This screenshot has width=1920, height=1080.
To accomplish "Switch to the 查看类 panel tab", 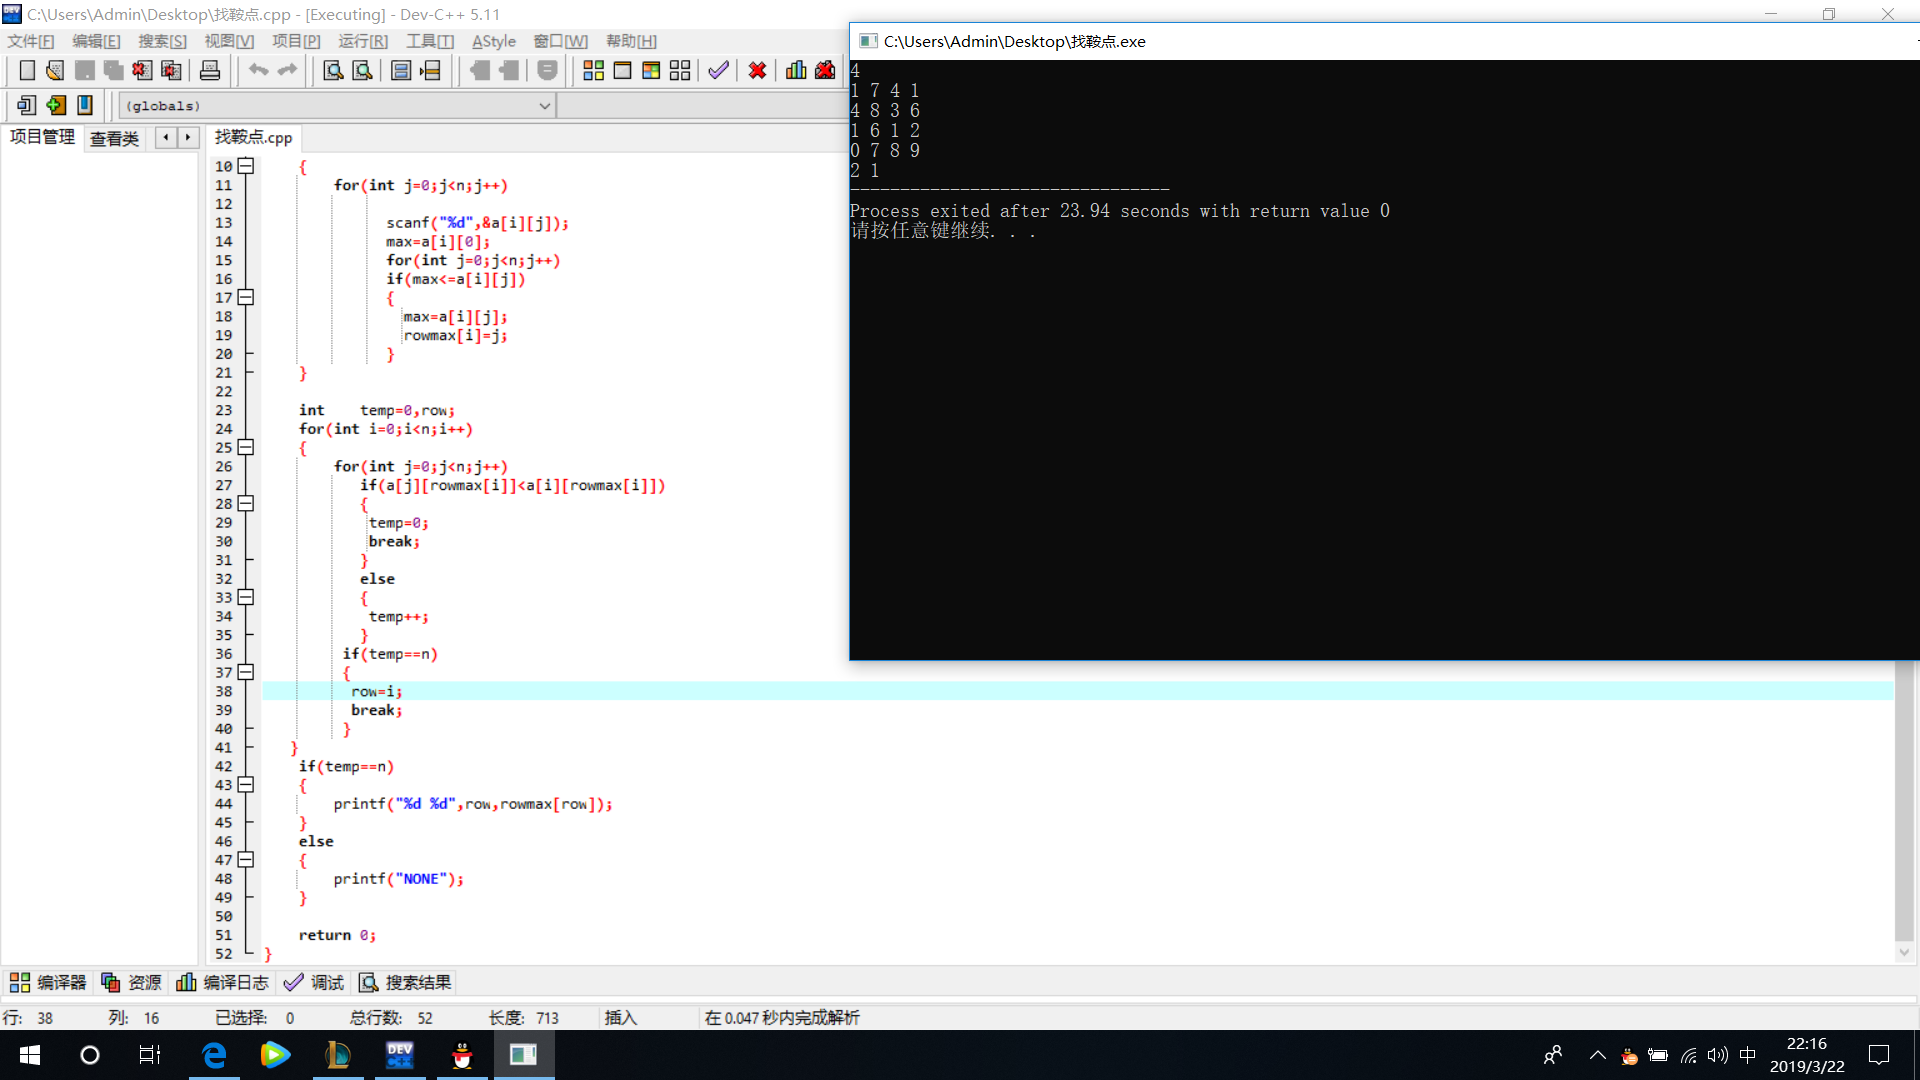I will (x=114, y=138).
